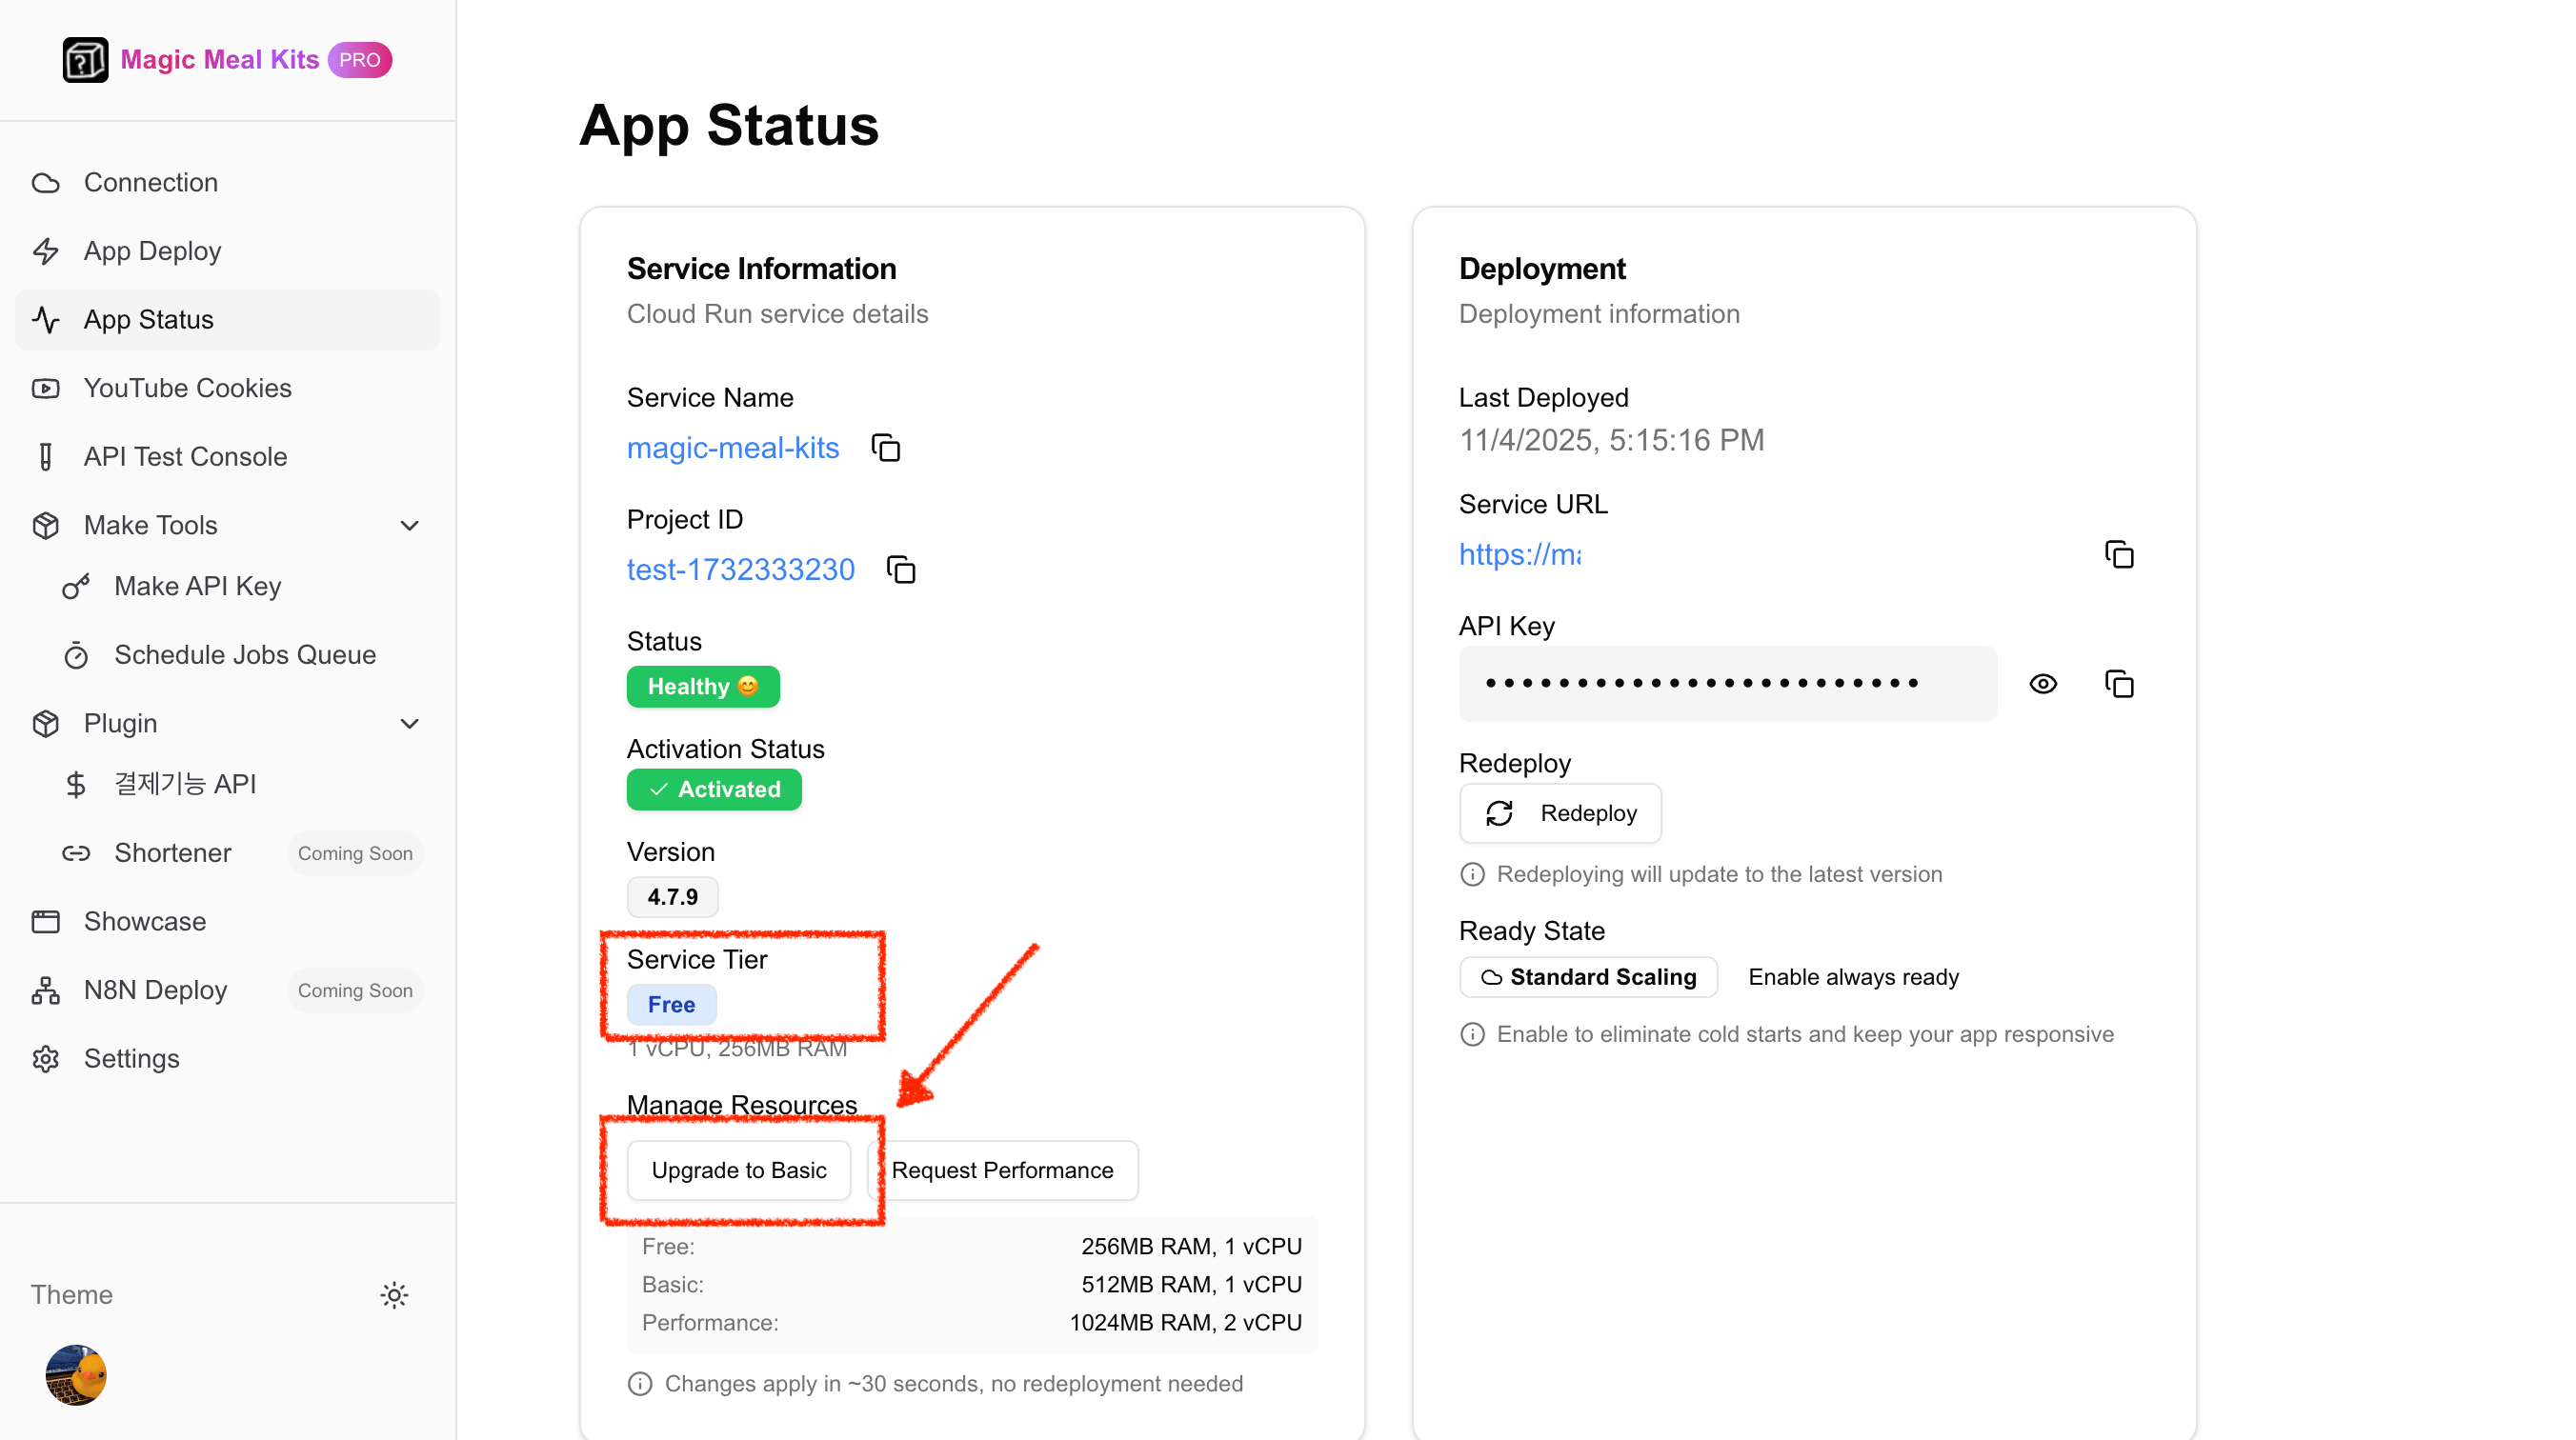Screen dimensions: 2576x1440
Task: Click the Theme label in sidebar footer
Action: point(72,1295)
